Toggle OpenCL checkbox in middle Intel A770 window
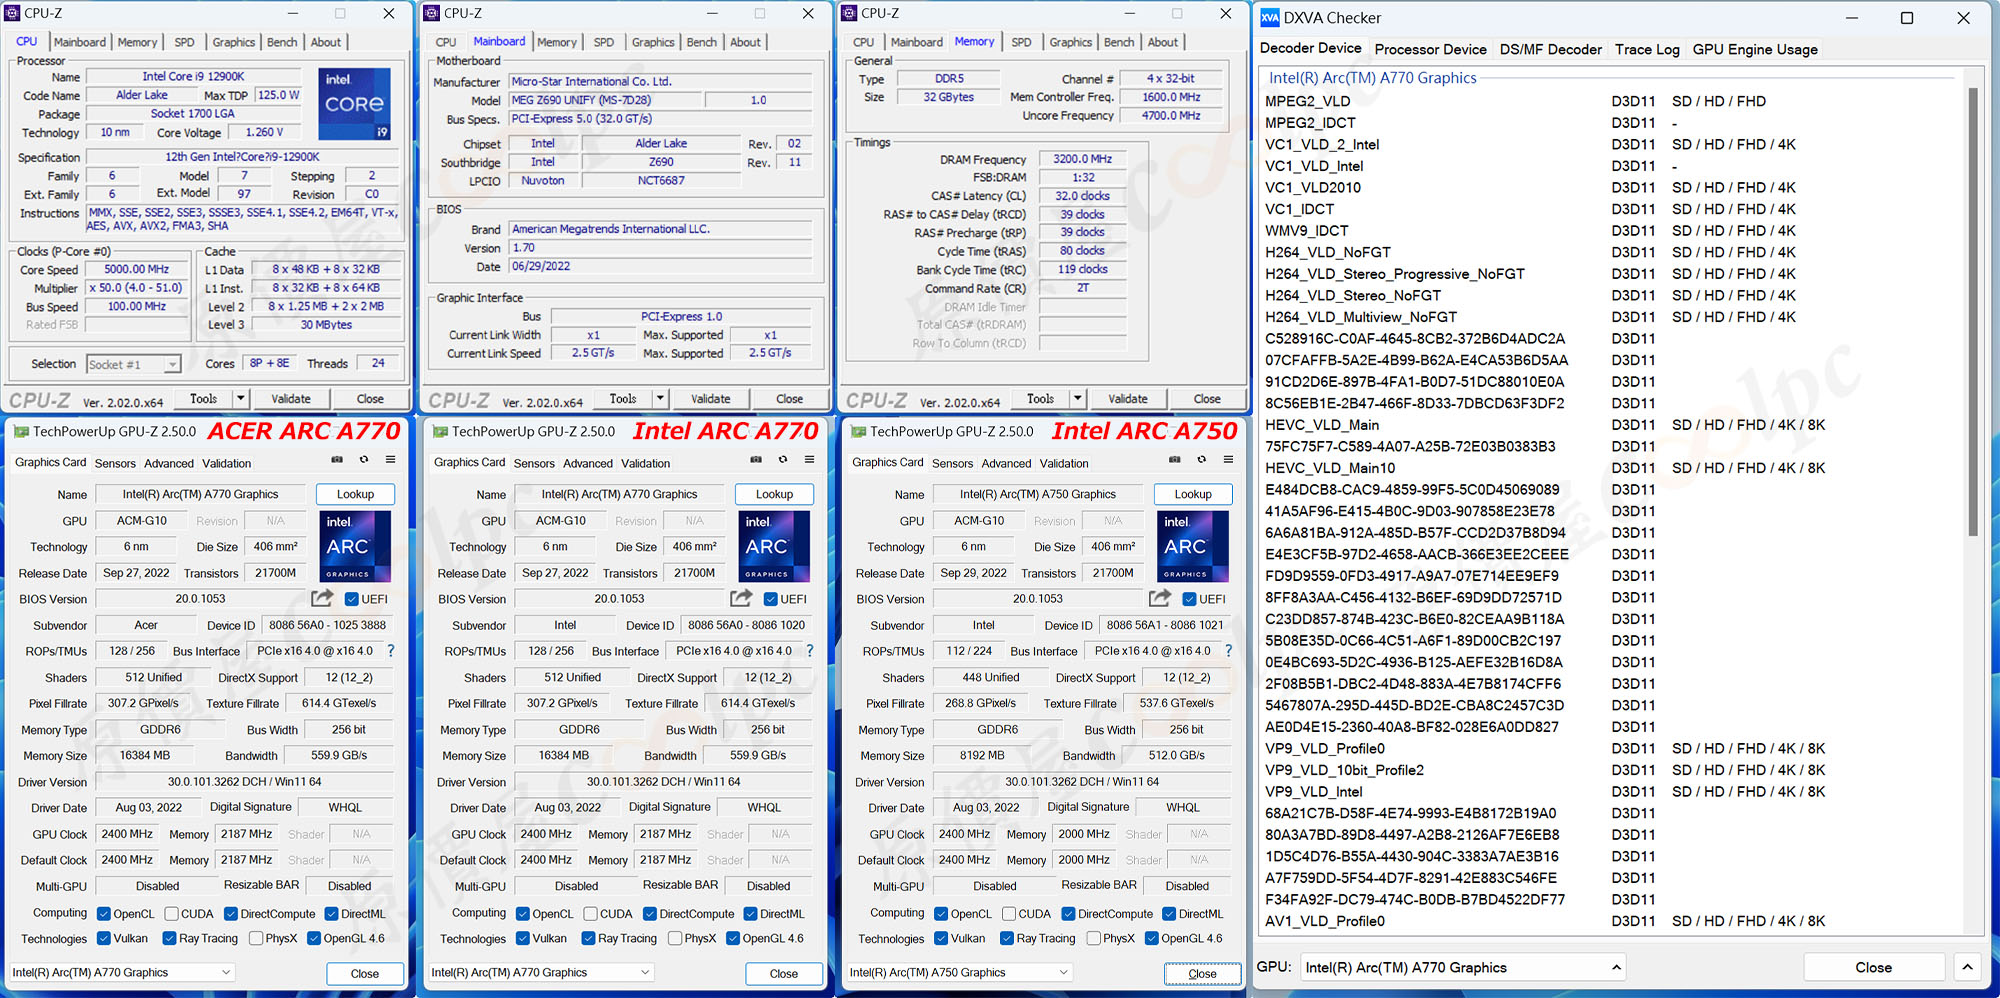 pyautogui.click(x=523, y=913)
